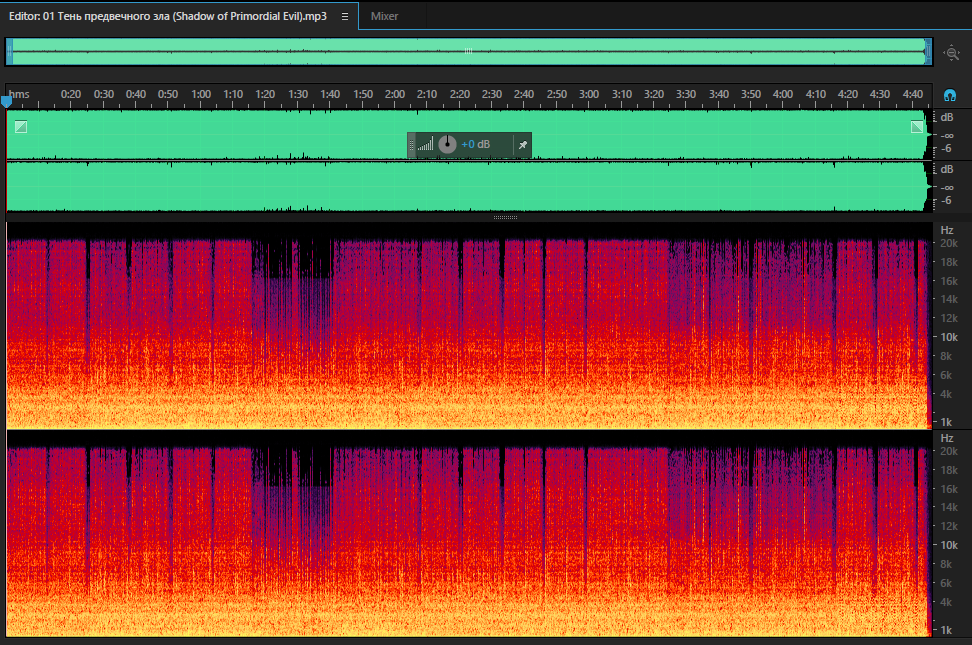Click 1k on the lower frequency scale

[x=947, y=630]
